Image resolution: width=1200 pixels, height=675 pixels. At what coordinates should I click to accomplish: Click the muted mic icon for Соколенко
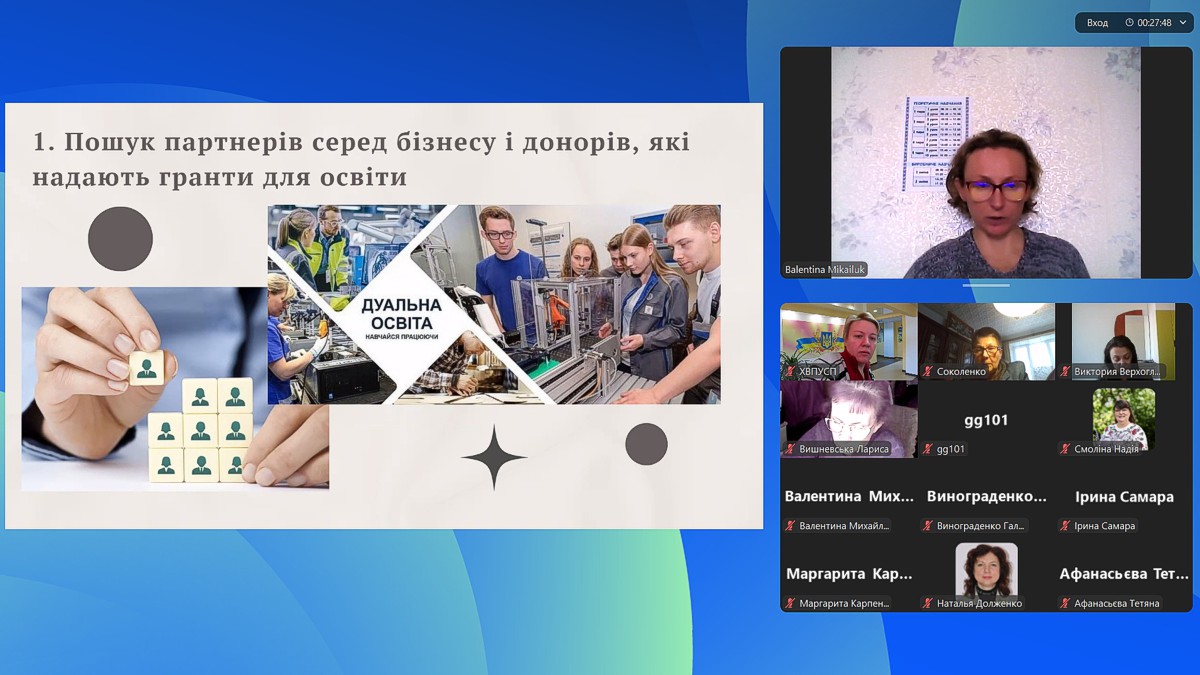pyautogui.click(x=928, y=372)
